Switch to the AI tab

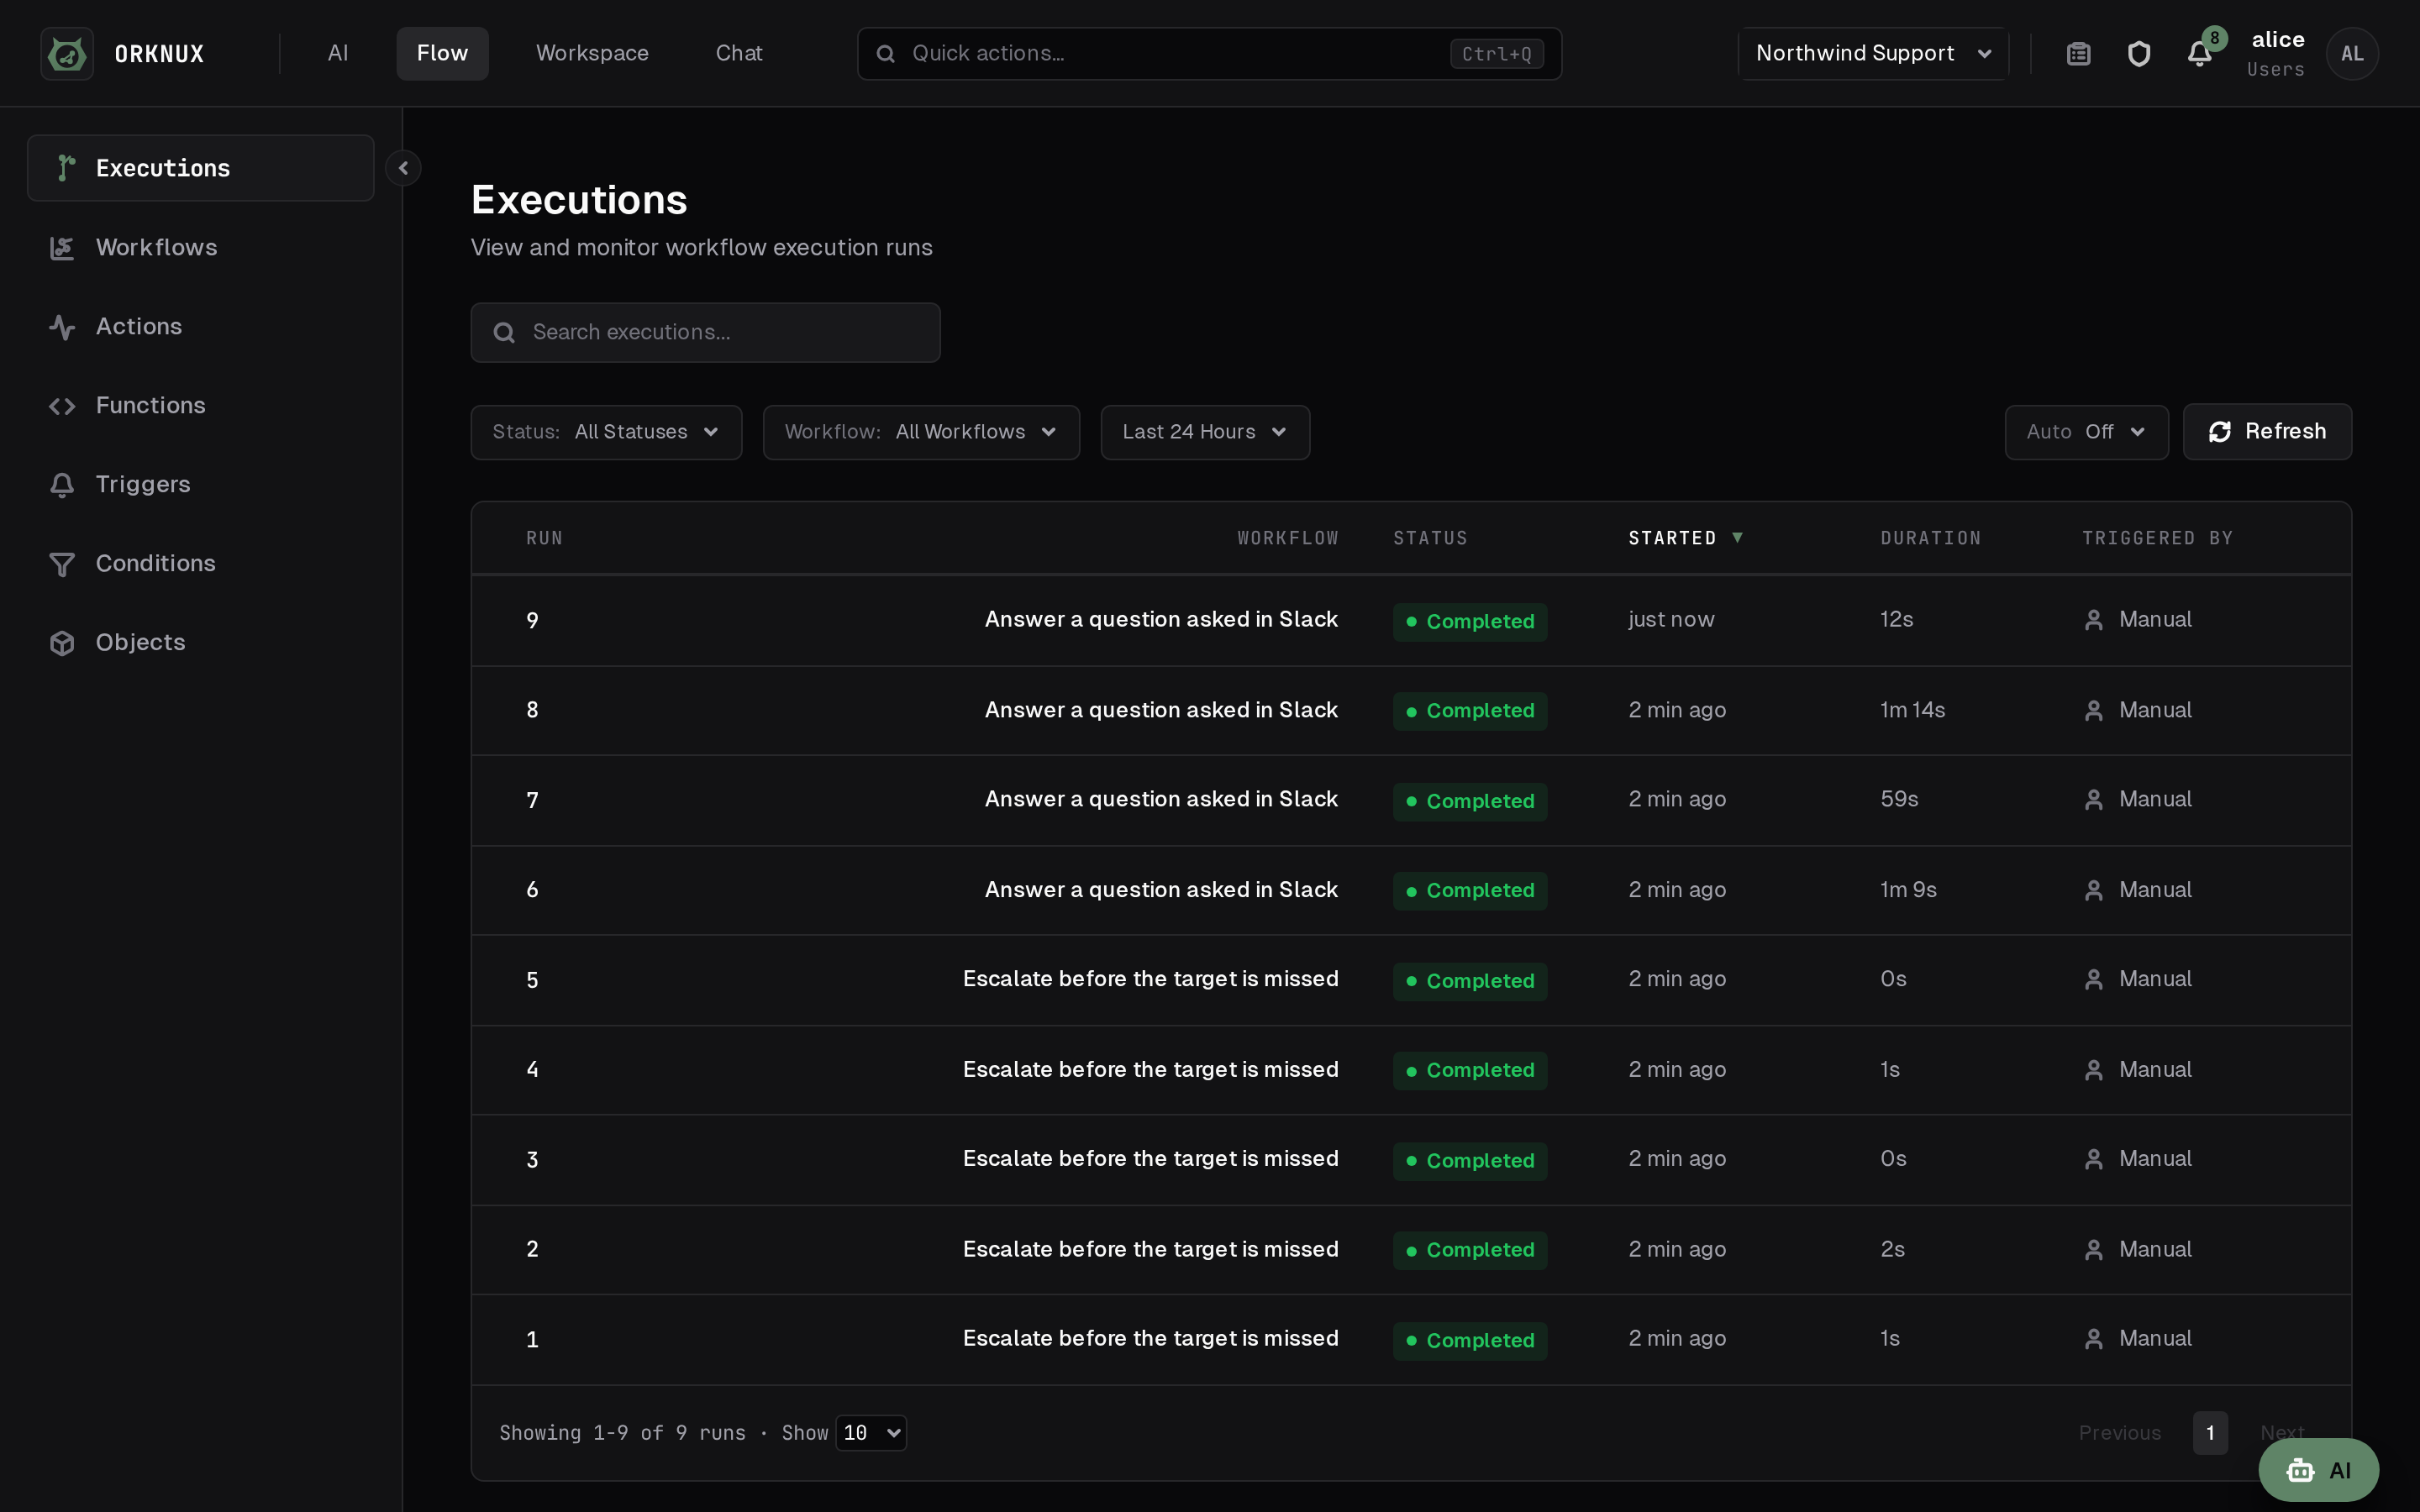338,54
